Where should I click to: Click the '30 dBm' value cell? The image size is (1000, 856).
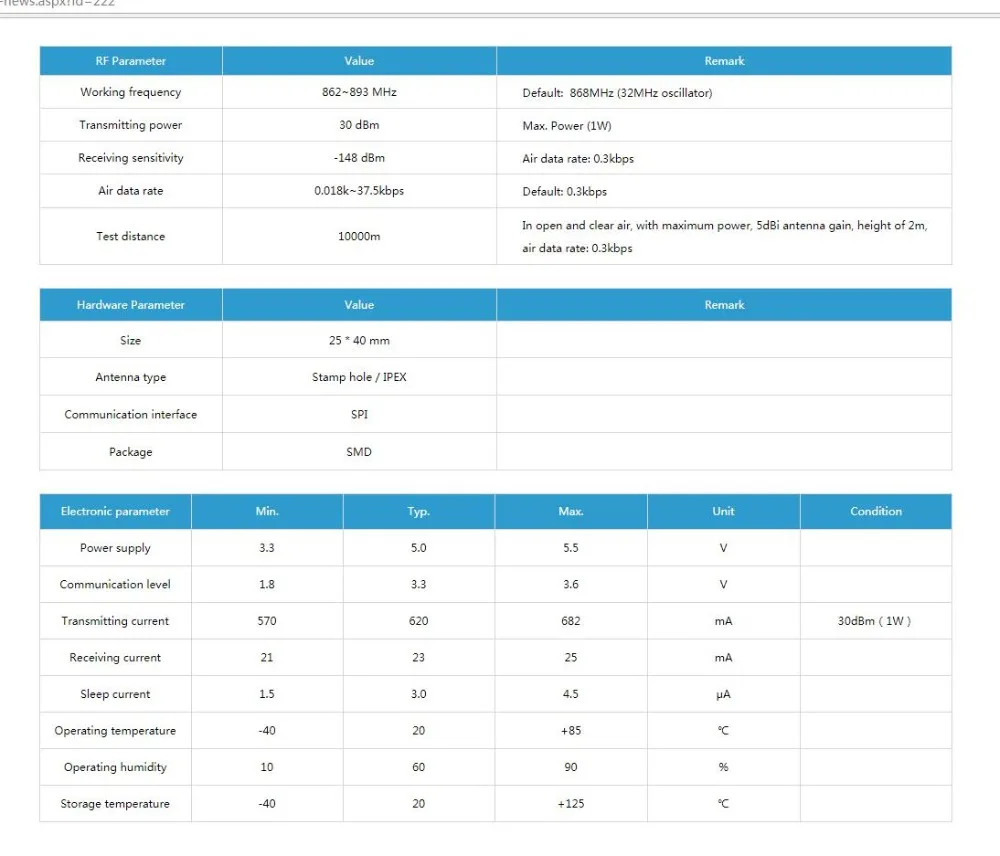(x=359, y=125)
